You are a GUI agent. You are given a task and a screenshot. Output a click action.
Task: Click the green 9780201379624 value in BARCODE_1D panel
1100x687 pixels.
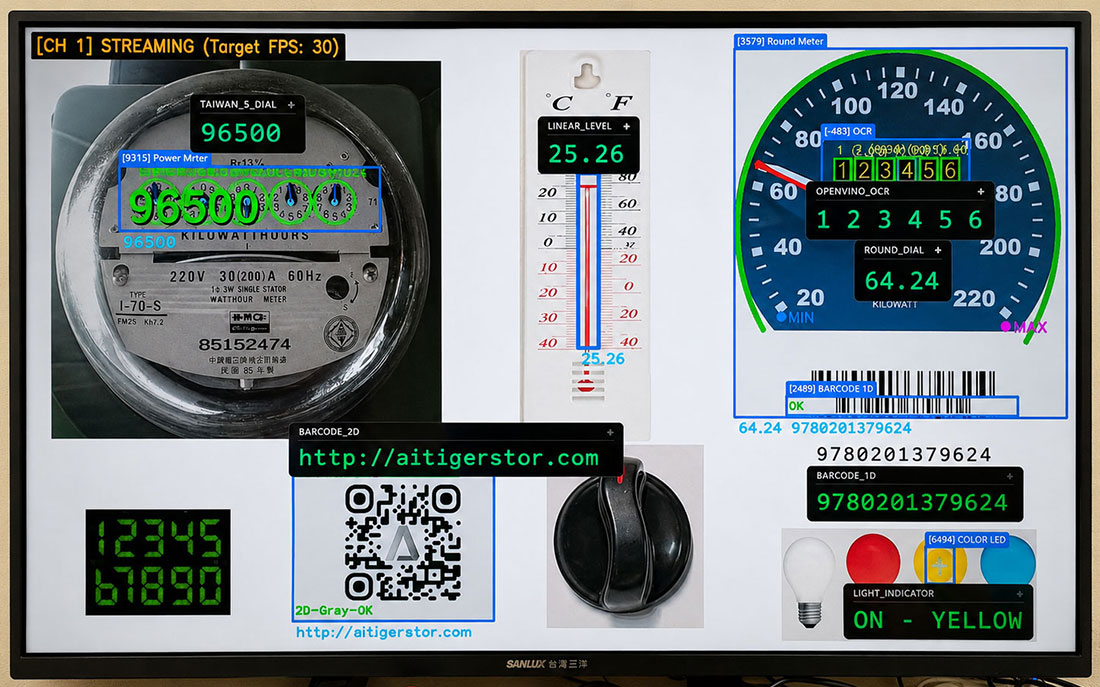click(x=912, y=502)
